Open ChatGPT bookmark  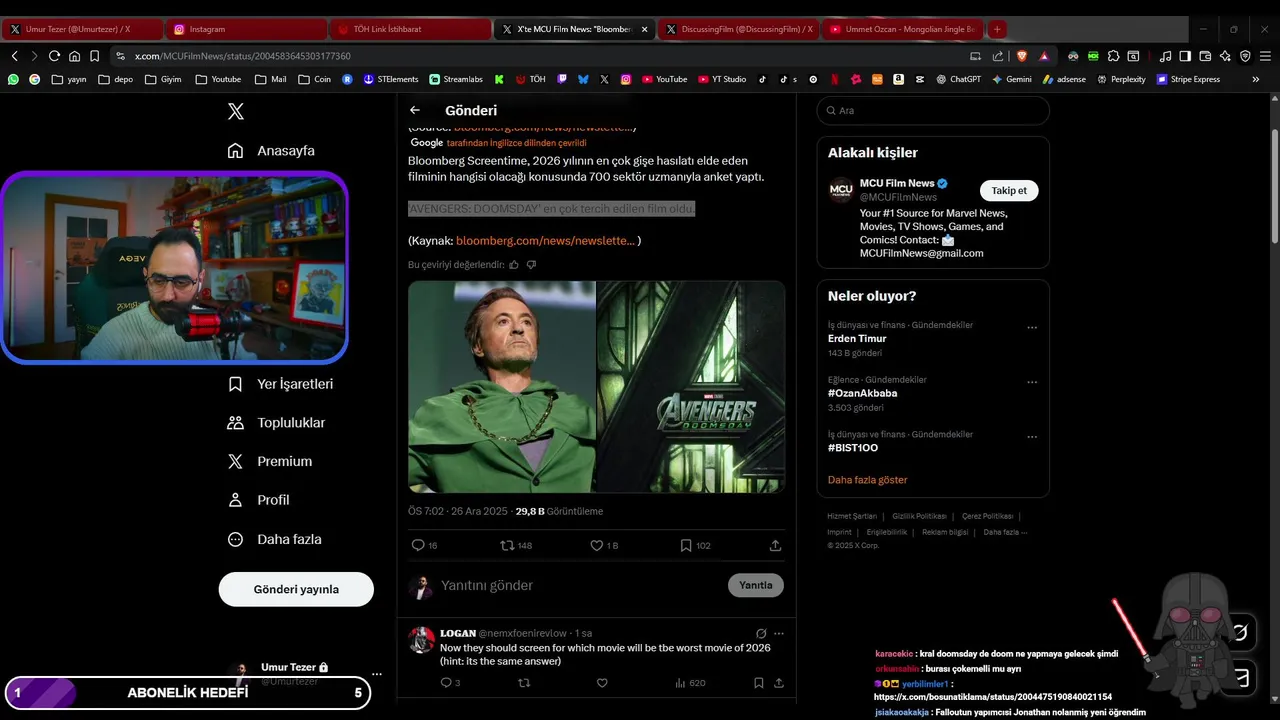(958, 79)
